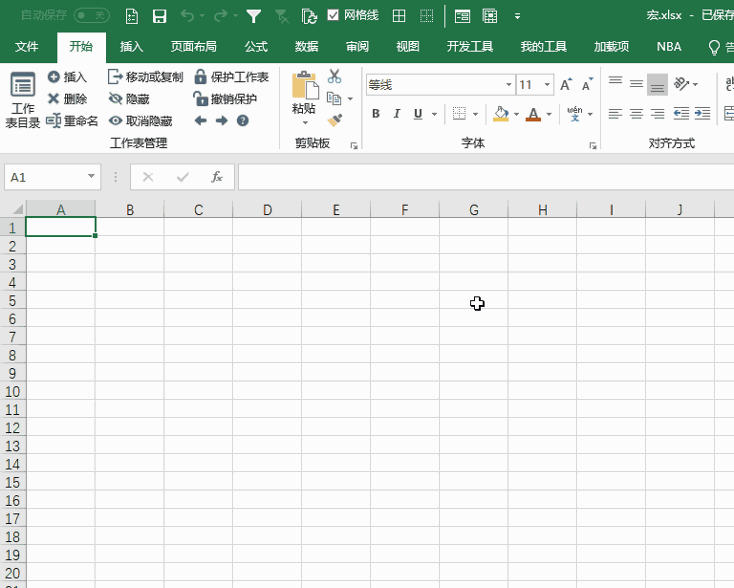Open the font name dropdown (等线)
This screenshot has height=588, width=734.
508,85
